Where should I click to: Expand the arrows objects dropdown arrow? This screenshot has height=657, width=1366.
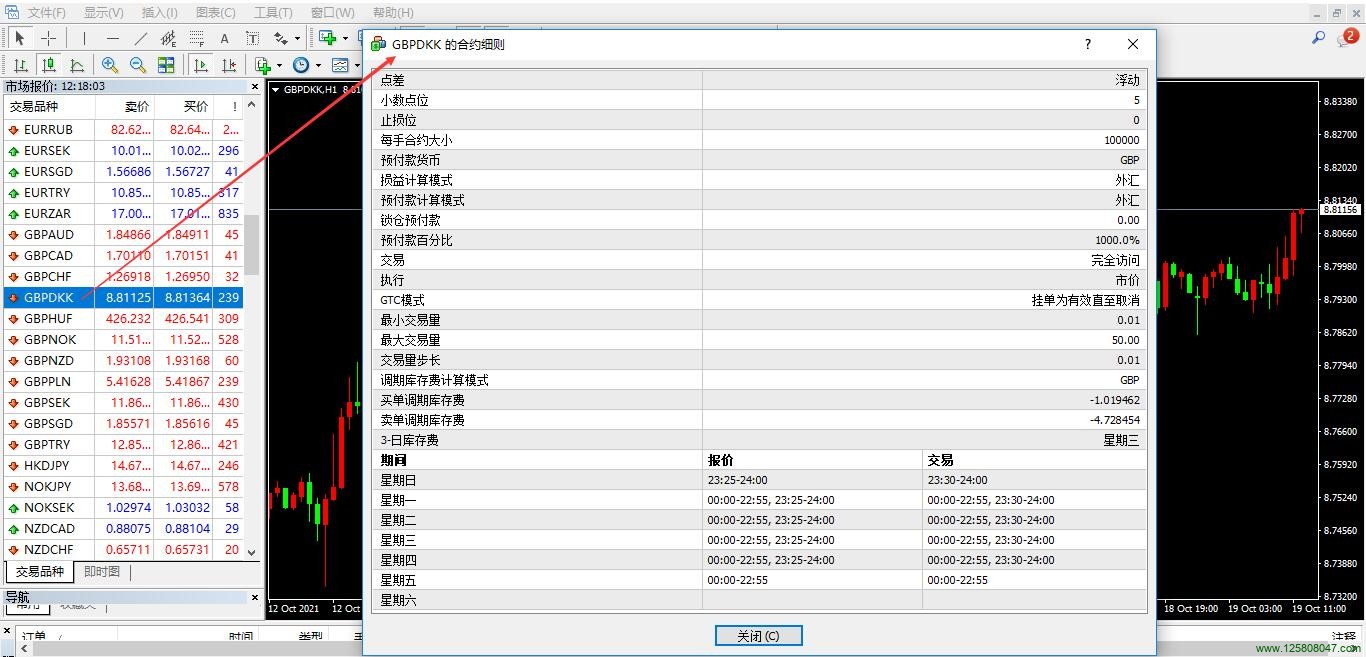(x=297, y=38)
